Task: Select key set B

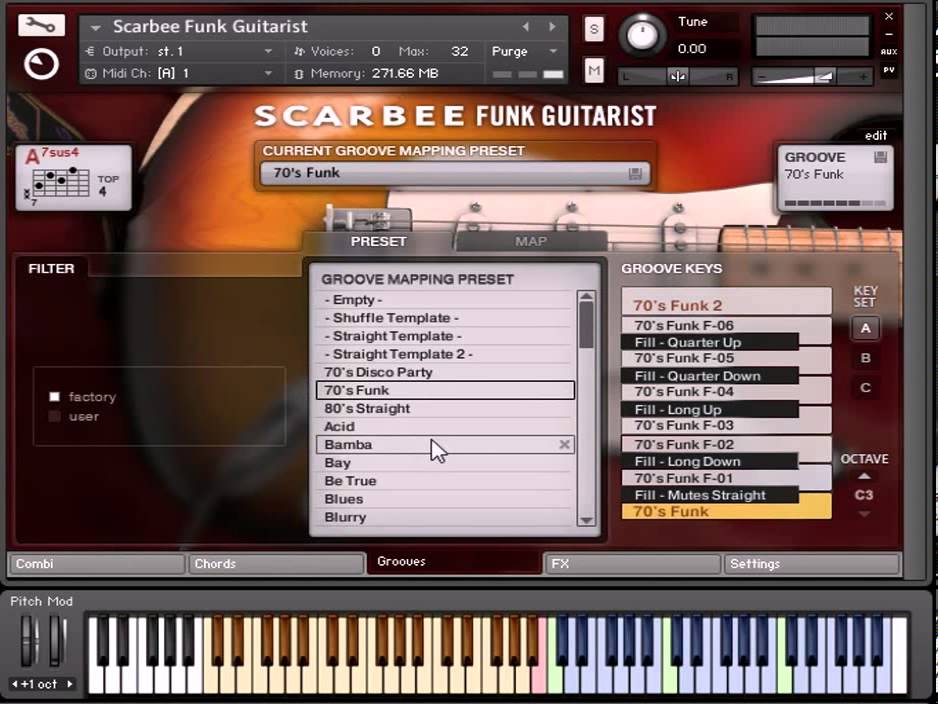Action: tap(865, 358)
